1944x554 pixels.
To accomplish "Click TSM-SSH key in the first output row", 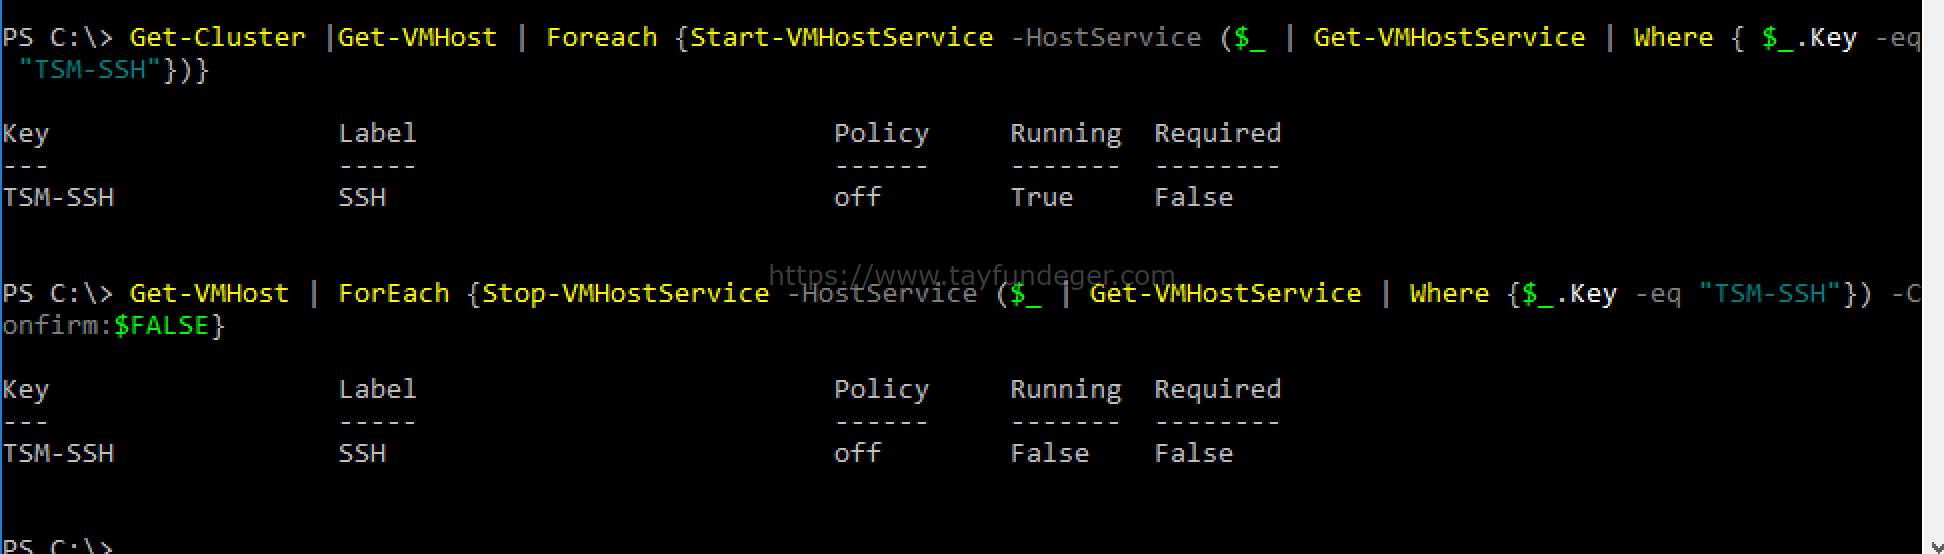I will click(58, 197).
